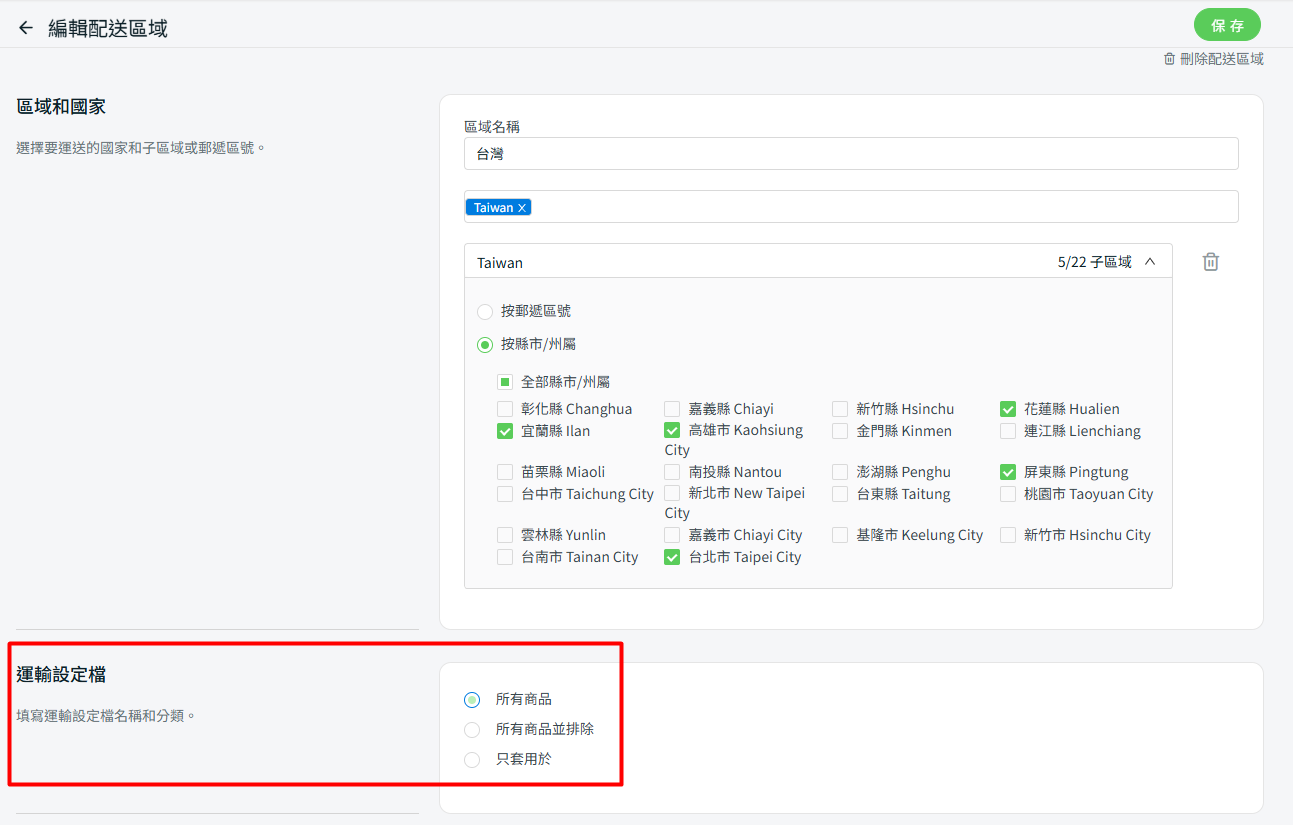
Task: Check the 澎湖縣 Penghu checkbox
Action: pos(840,472)
